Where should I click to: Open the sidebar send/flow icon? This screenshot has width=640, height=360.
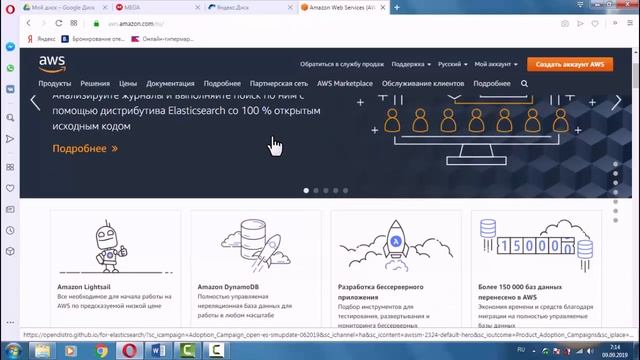[x=10, y=139]
